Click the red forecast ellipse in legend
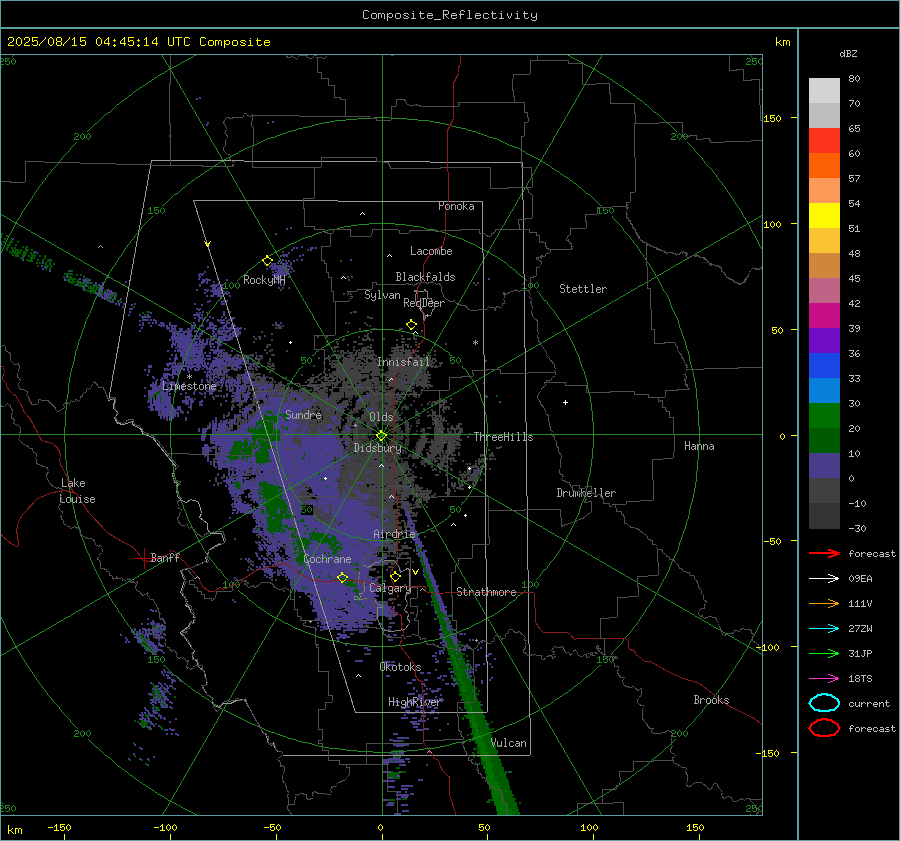Viewport: 900px width, 841px height. (824, 728)
